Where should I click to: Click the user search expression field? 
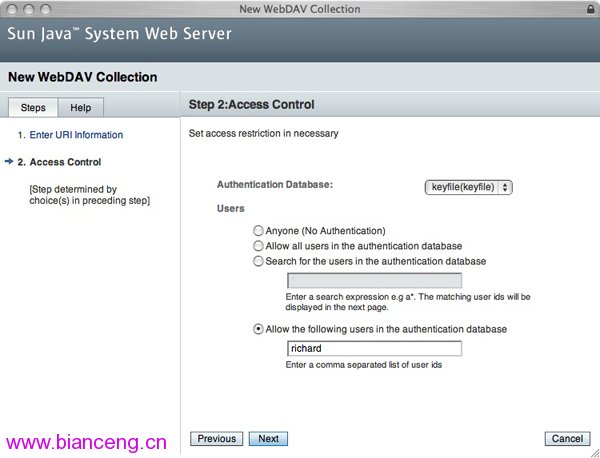coord(374,280)
